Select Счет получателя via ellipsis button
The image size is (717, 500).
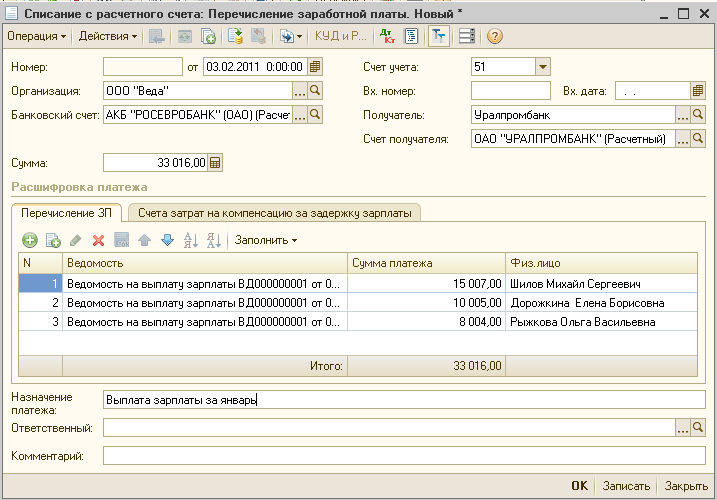coord(683,139)
